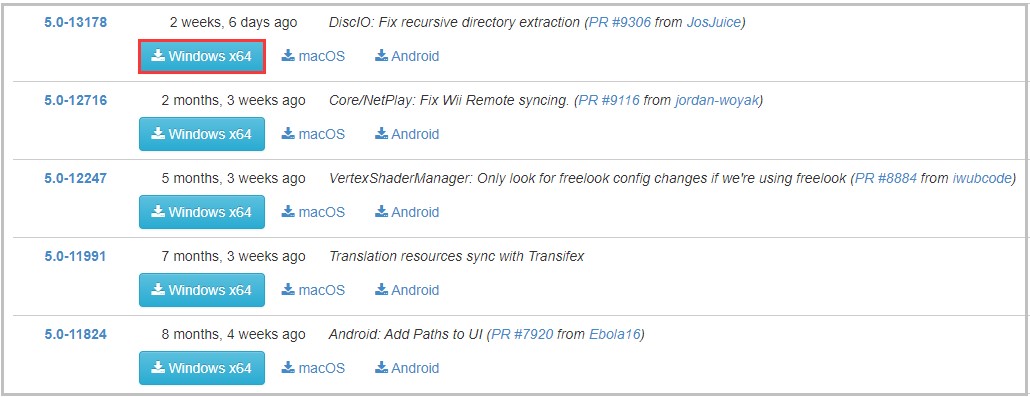Visit JosJuice's profile link
The width and height of the screenshot is (1030, 397).
(713, 23)
